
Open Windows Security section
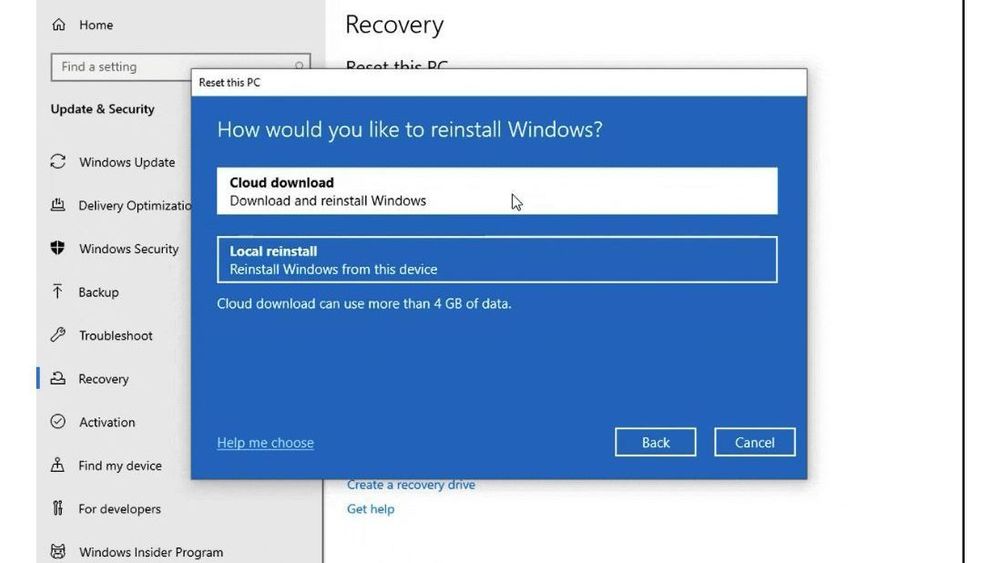pyautogui.click(x=129, y=249)
